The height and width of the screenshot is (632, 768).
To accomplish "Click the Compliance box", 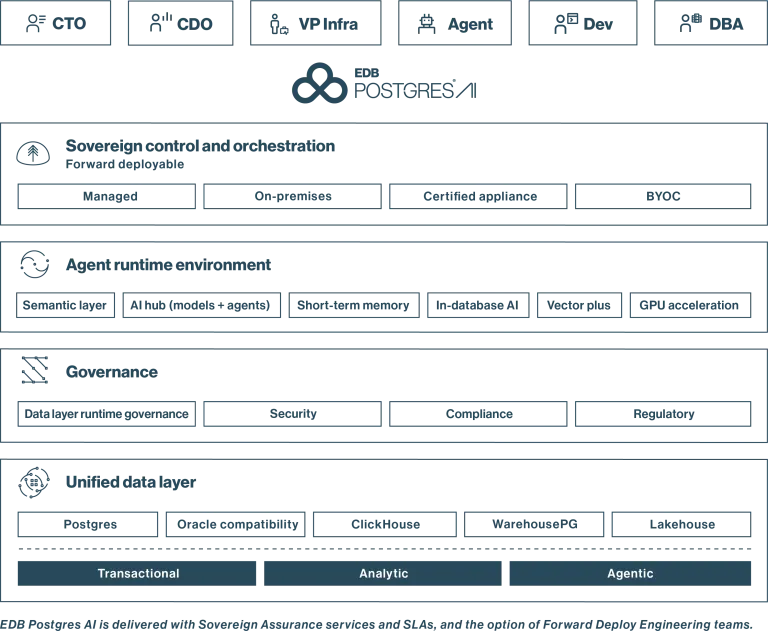I will tap(478, 414).
